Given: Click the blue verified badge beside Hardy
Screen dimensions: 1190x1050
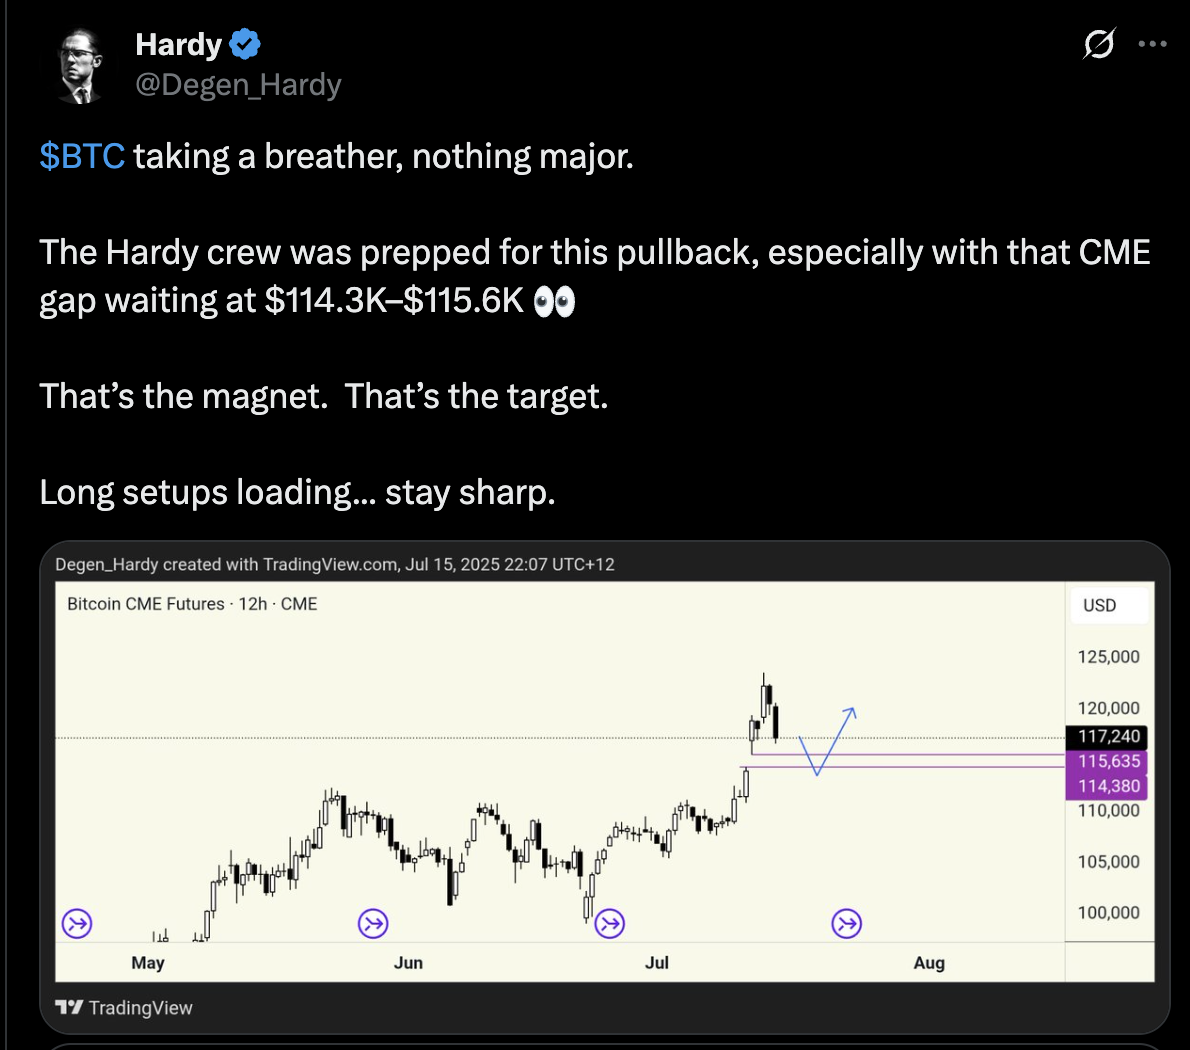Looking at the screenshot, I should click(x=245, y=44).
